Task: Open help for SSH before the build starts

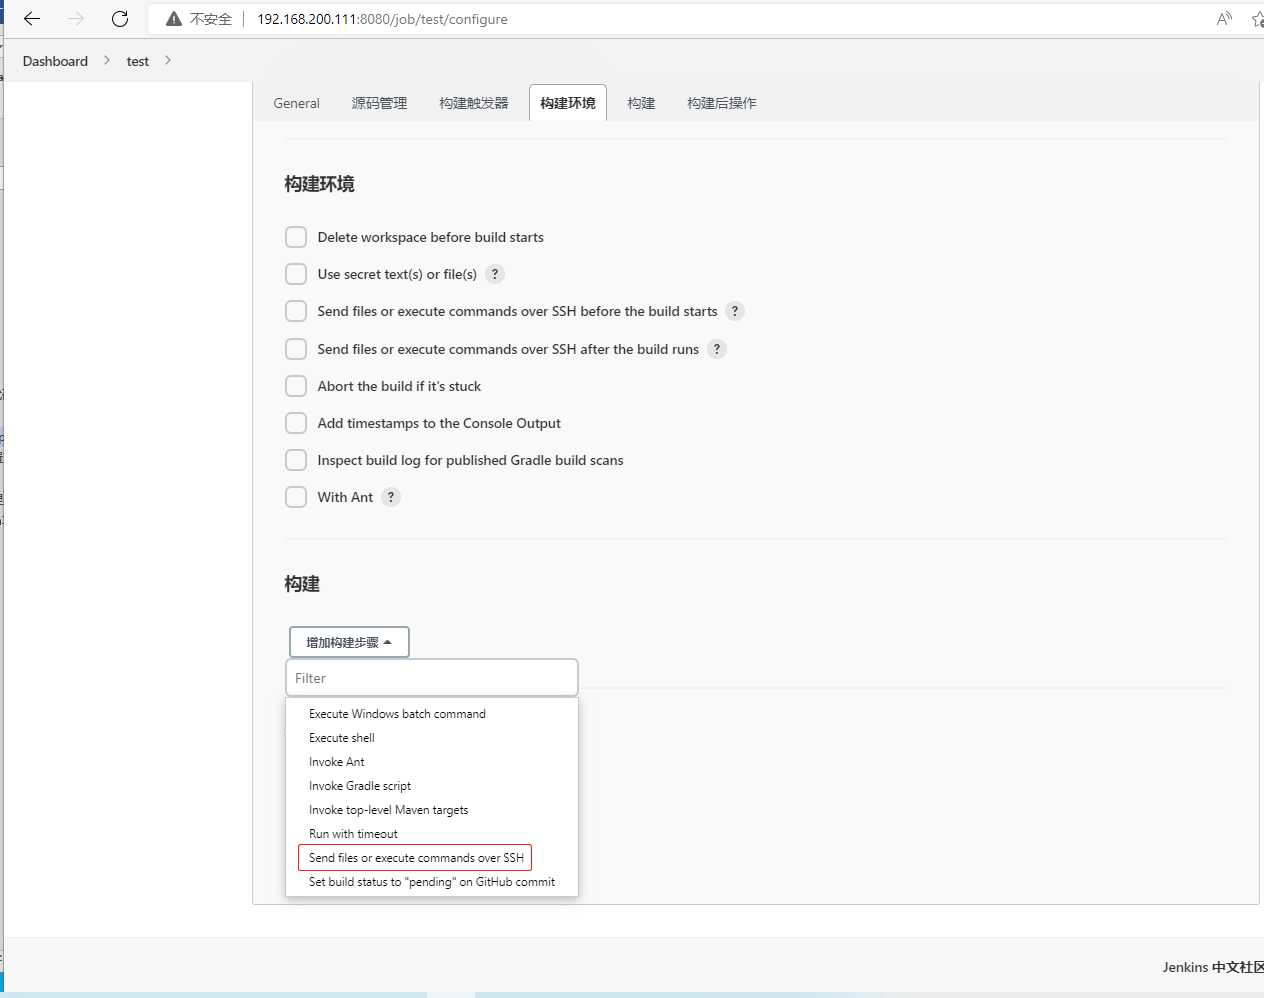Action: click(x=735, y=311)
